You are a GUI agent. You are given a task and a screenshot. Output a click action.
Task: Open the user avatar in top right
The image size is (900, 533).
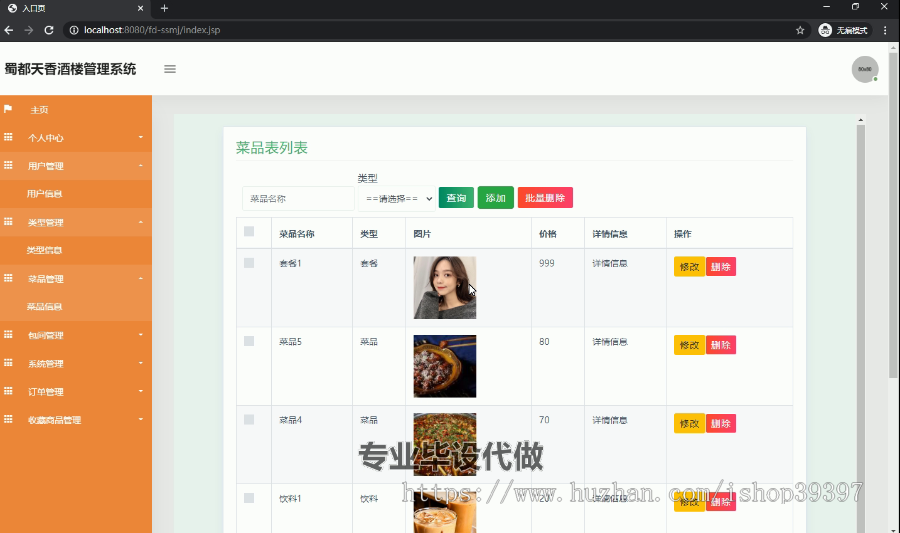[865, 69]
